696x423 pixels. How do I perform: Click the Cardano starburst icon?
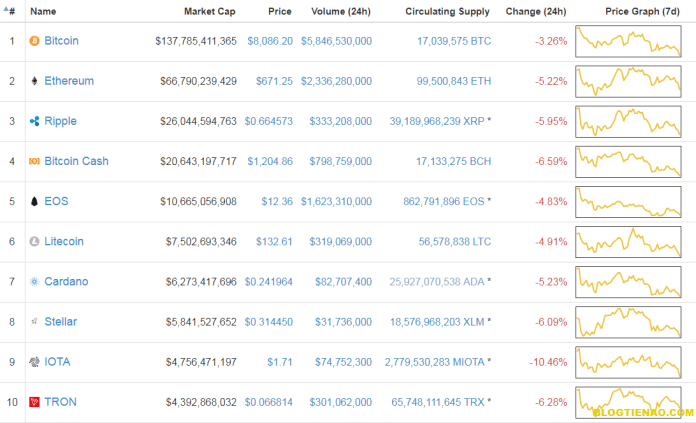tap(34, 281)
